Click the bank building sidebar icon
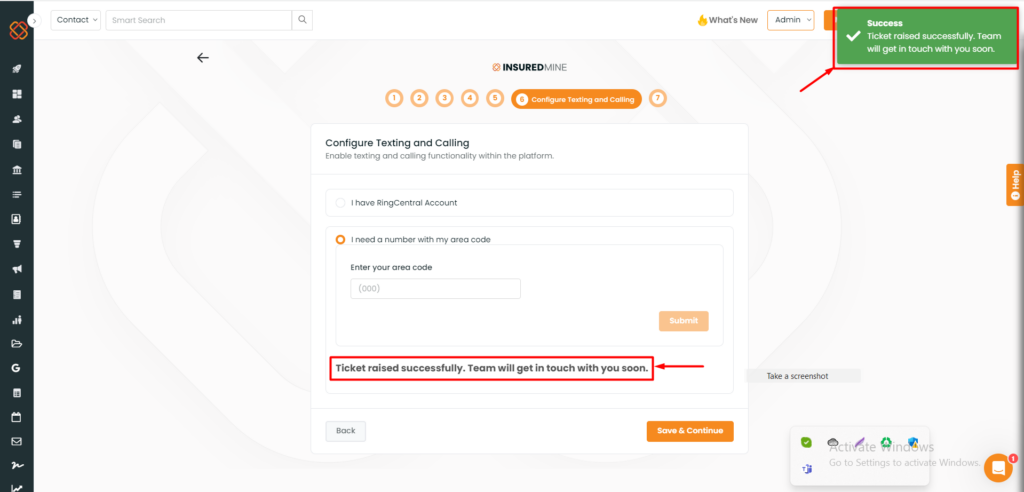This screenshot has width=1024, height=492. click(17, 170)
